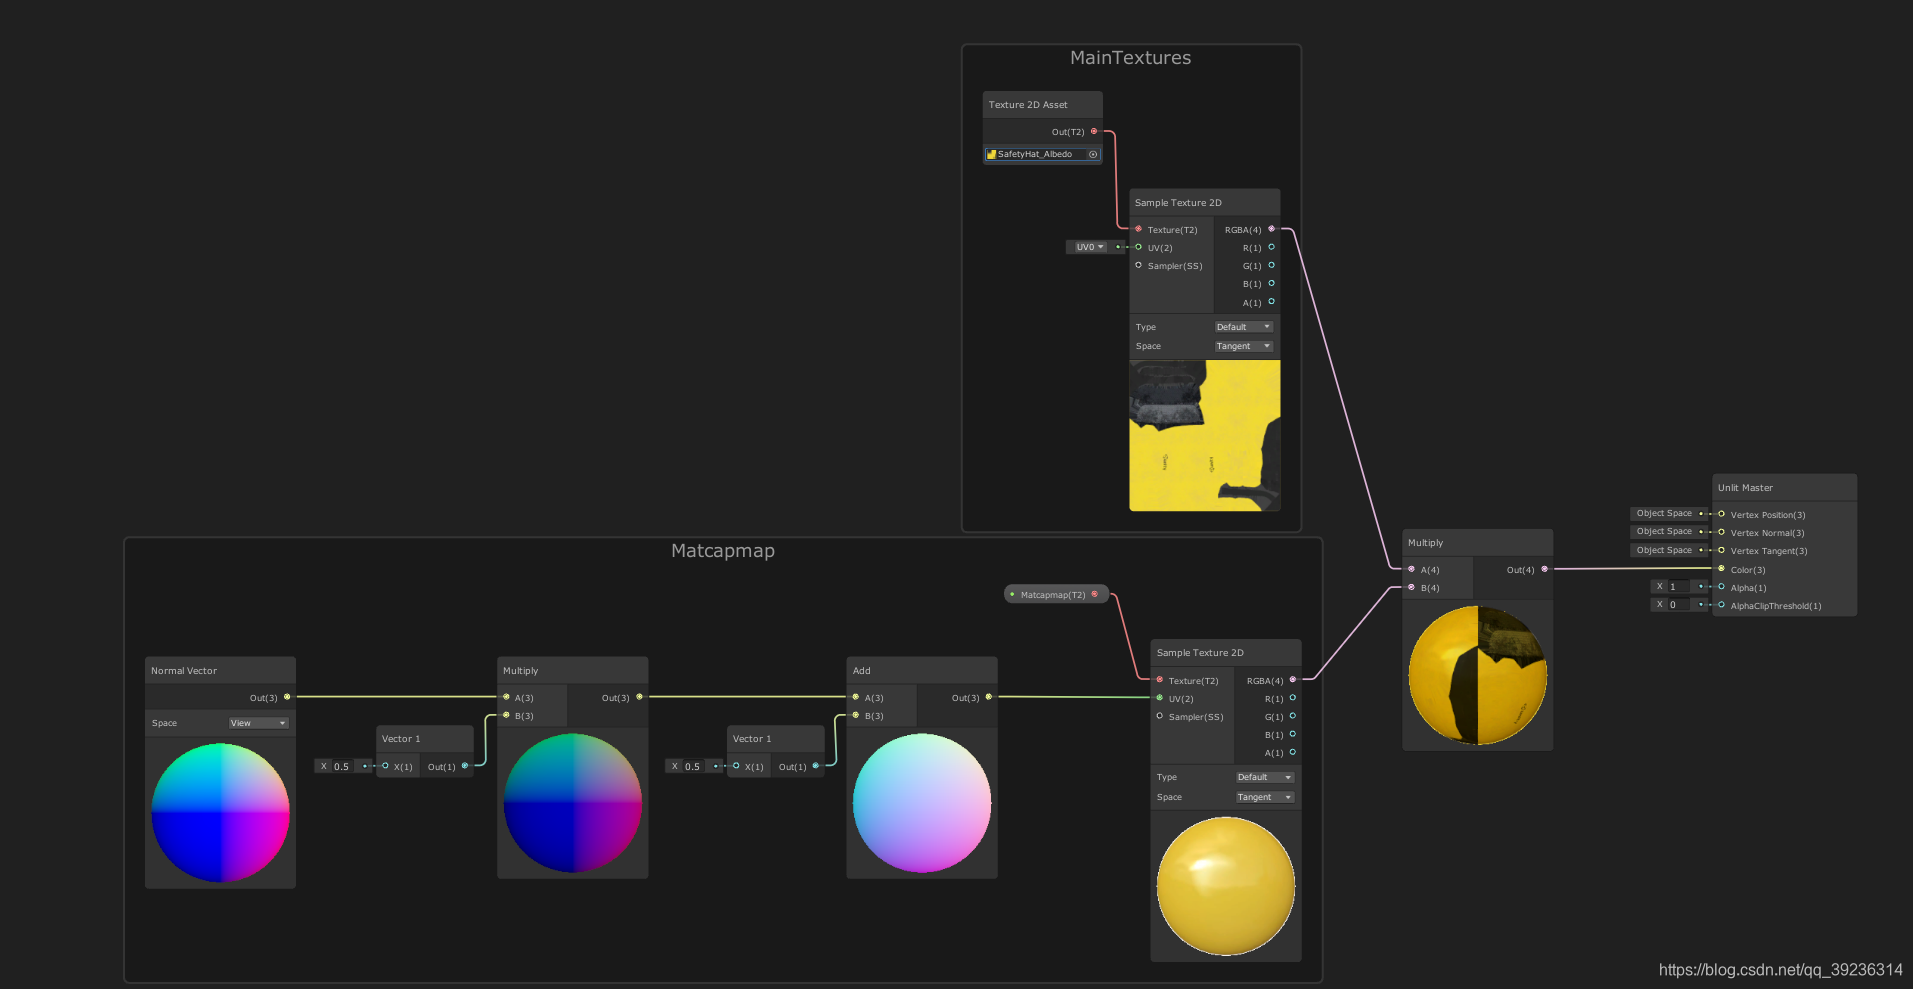The width and height of the screenshot is (1913, 989).
Task: Click the Matcapmap(T2) property pill port
Action: pyautogui.click(x=1095, y=593)
